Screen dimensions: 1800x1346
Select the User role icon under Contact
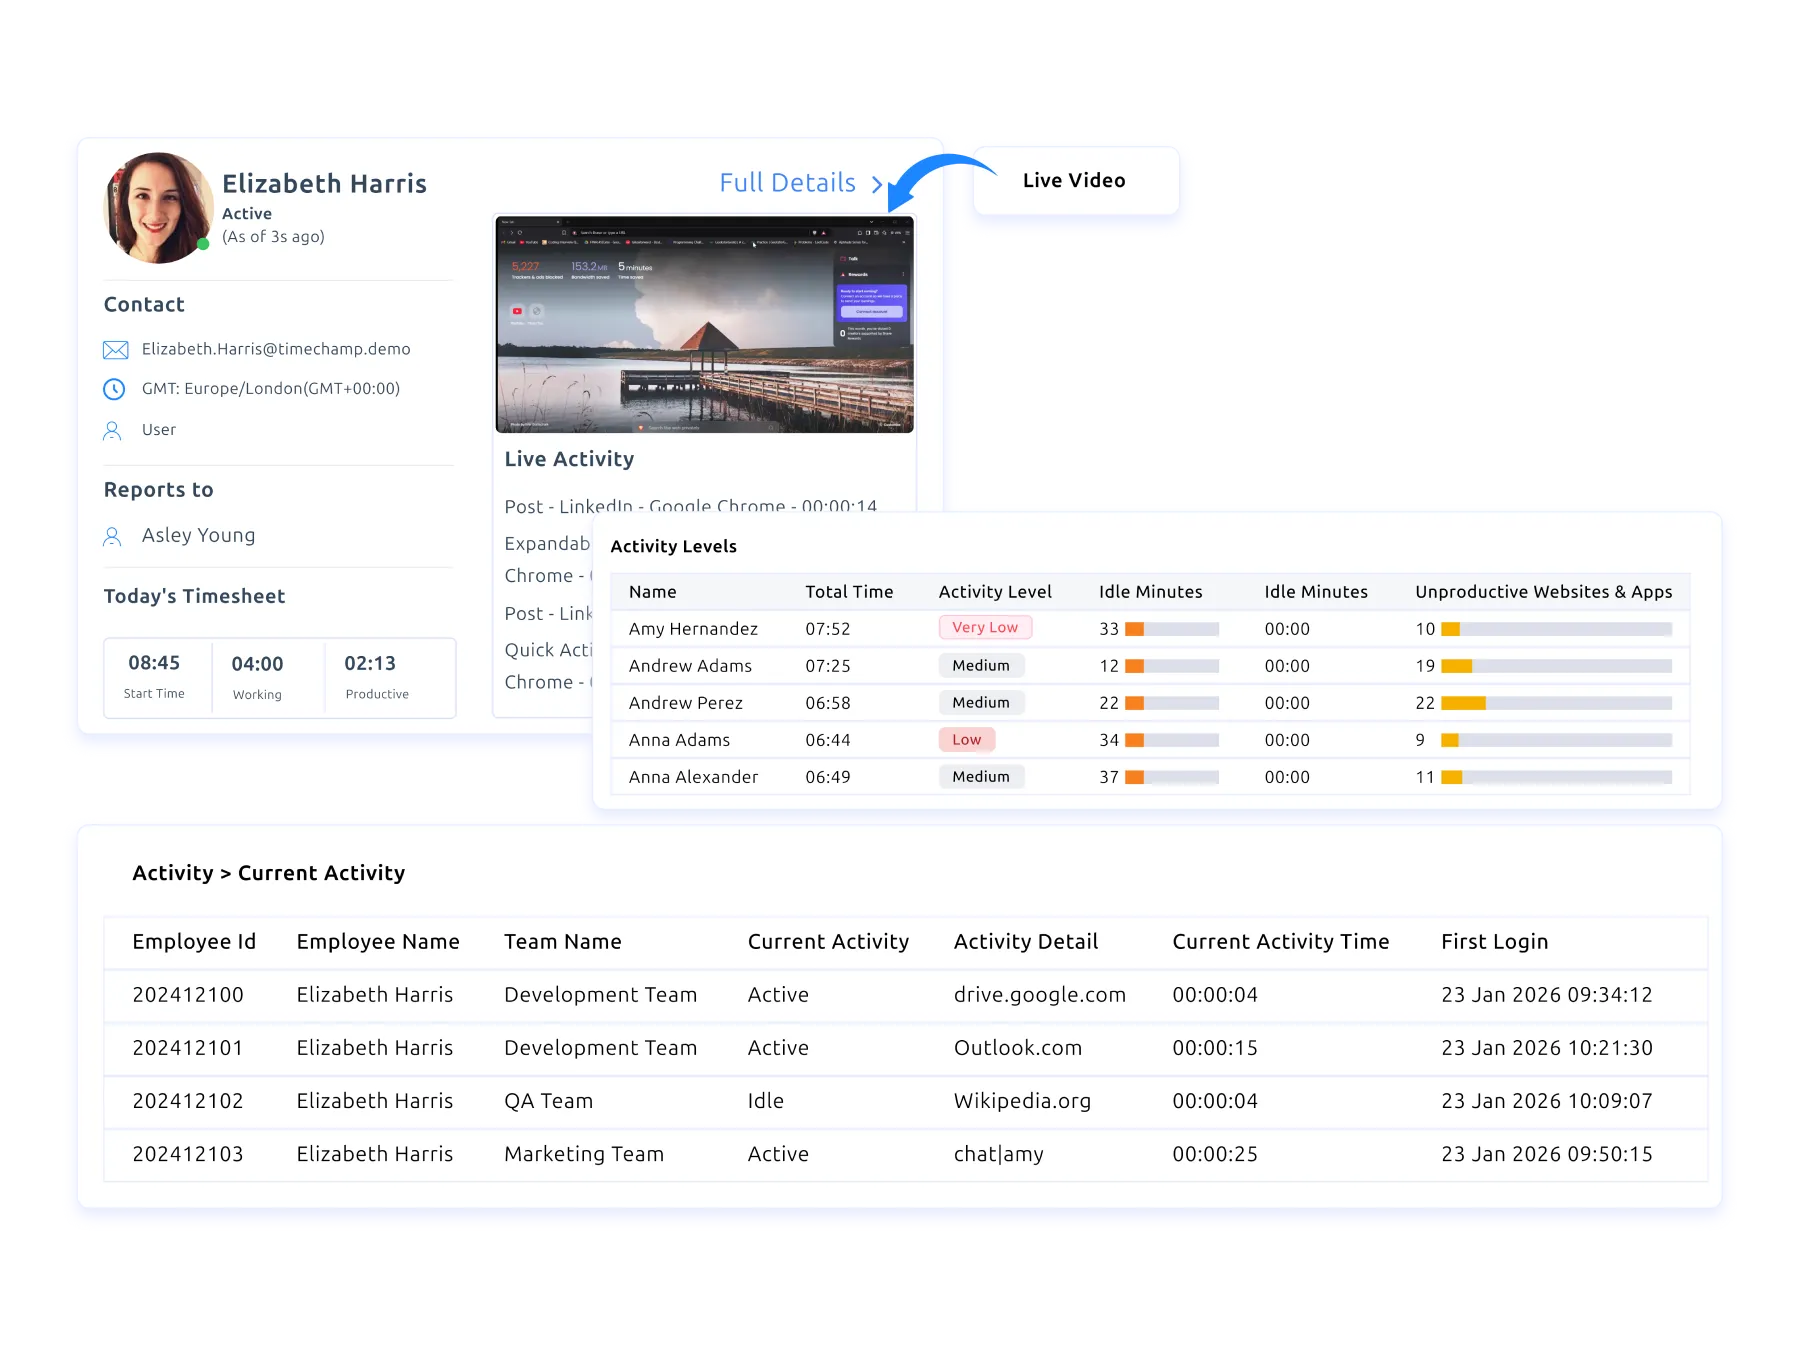click(113, 430)
